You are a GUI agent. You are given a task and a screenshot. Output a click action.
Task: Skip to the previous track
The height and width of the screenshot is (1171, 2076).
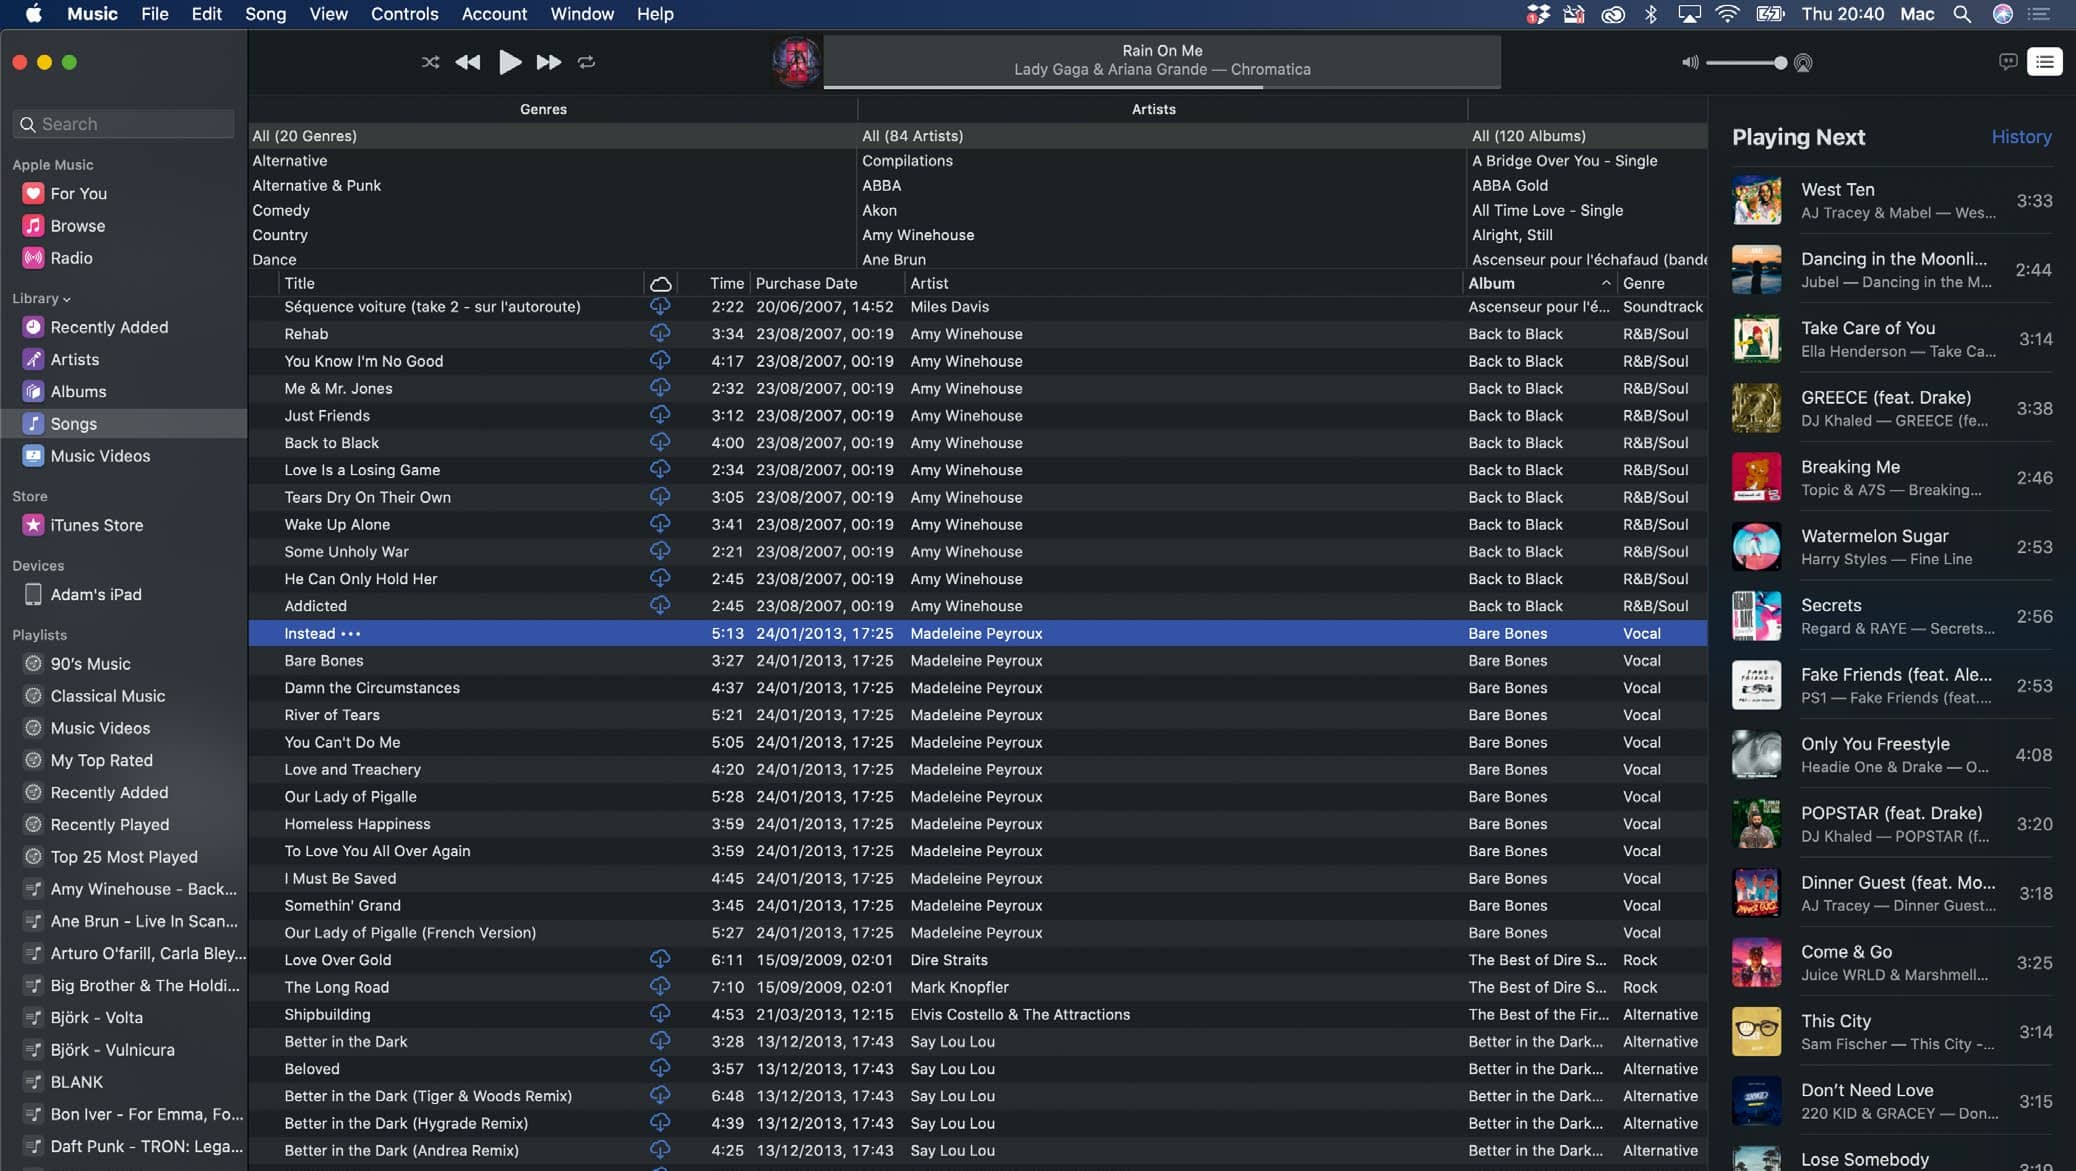click(467, 62)
